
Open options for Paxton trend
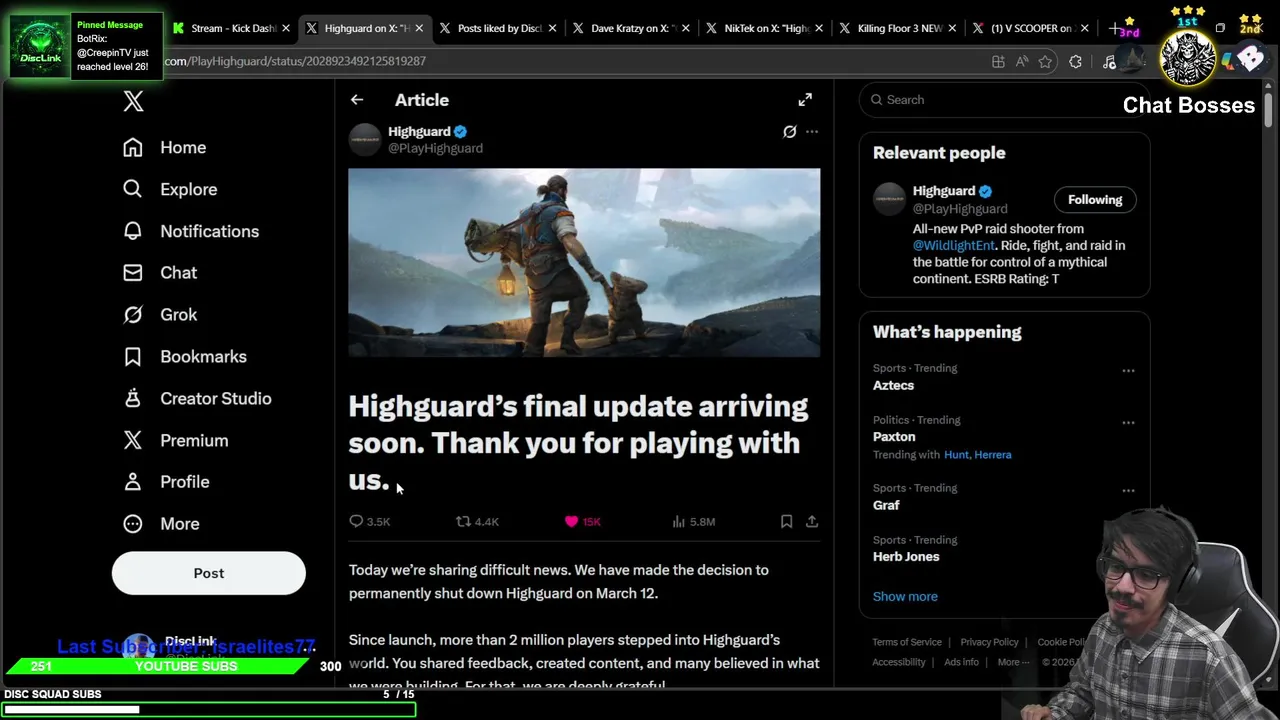tap(1128, 422)
